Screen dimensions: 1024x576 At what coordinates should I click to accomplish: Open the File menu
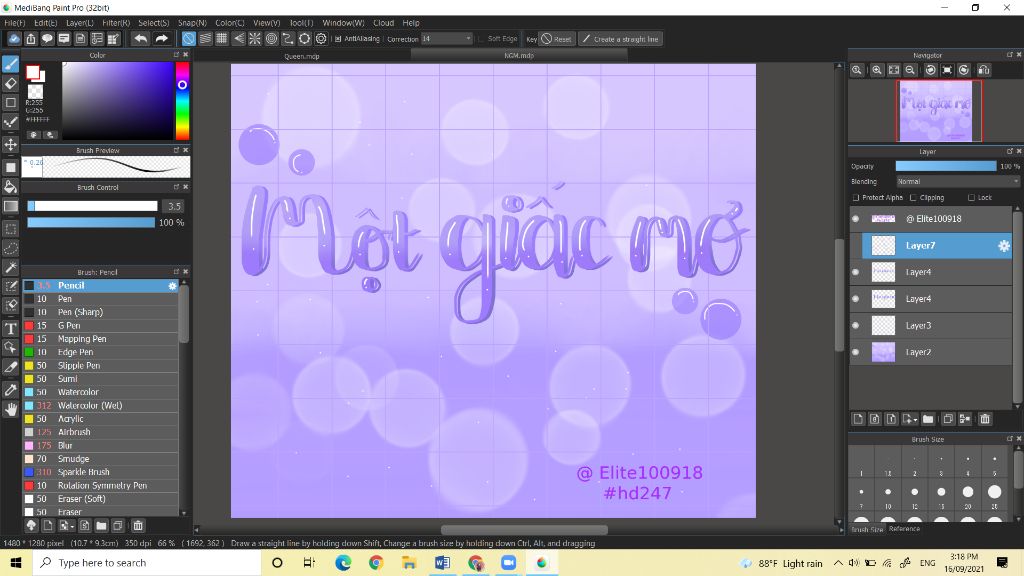14,23
